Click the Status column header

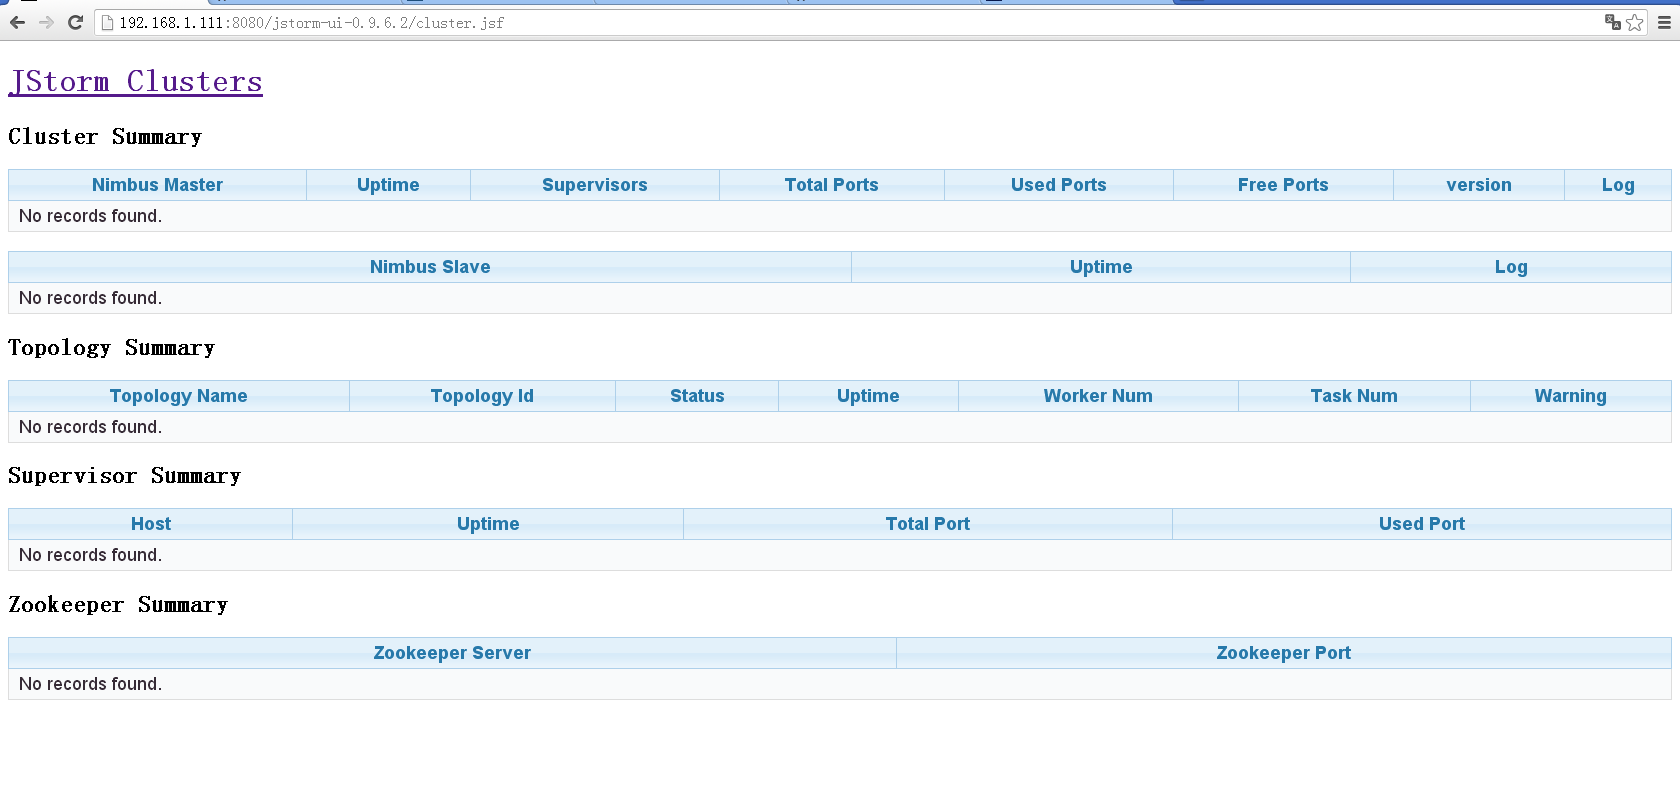(697, 396)
